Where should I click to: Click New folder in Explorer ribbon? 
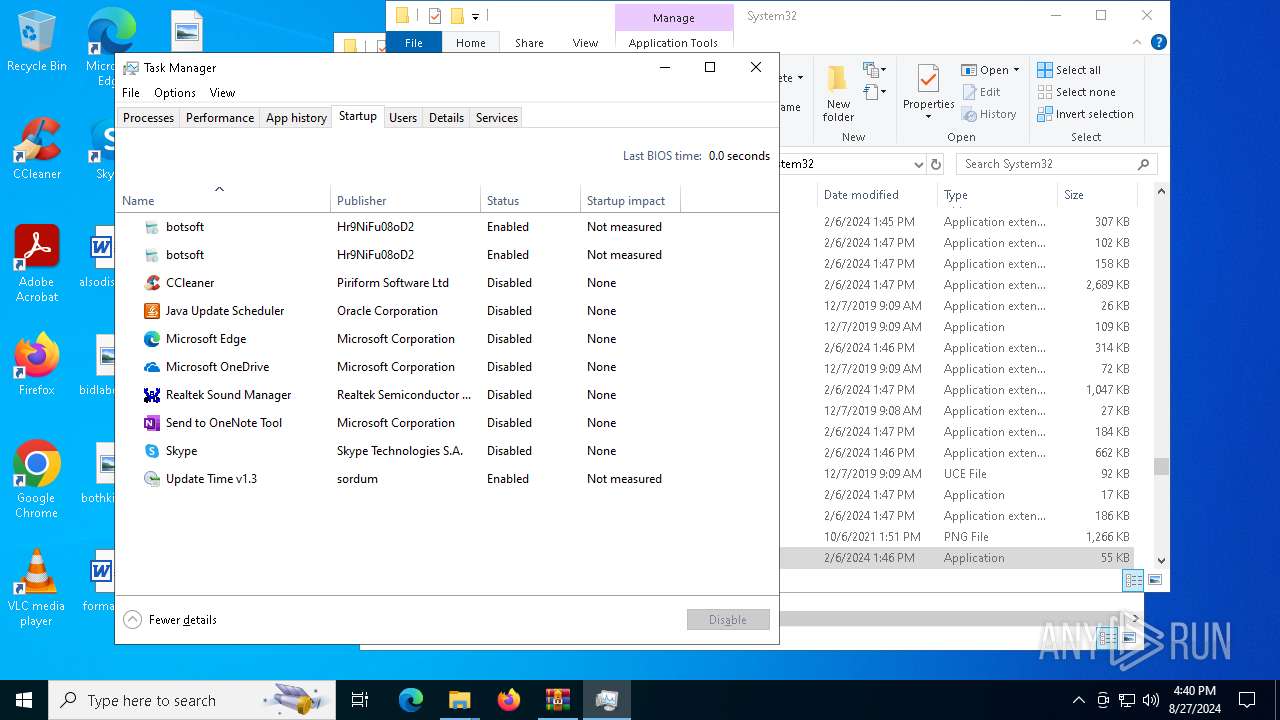click(x=838, y=94)
